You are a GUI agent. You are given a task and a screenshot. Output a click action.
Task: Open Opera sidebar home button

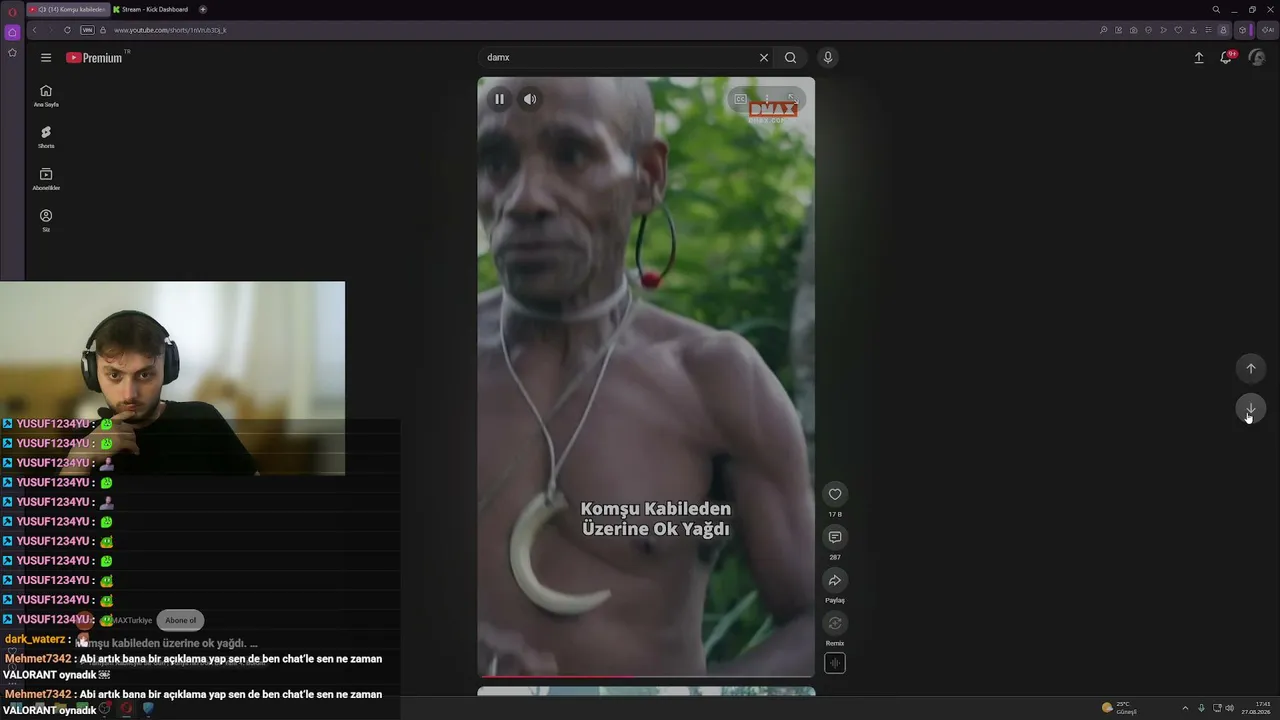[x=12, y=32]
